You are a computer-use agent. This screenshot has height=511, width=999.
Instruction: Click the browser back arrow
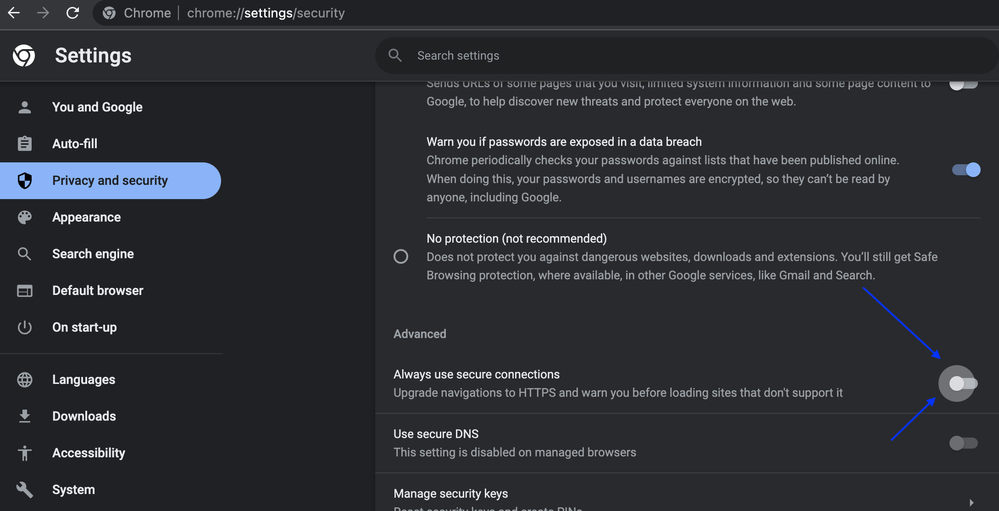pos(14,13)
